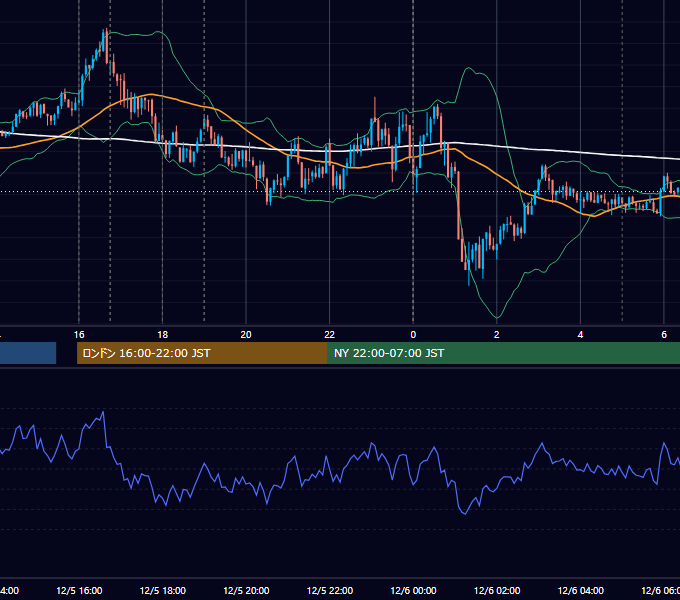Click the hour label 6 on upper axis
The width and height of the screenshot is (680, 600).
point(664,335)
